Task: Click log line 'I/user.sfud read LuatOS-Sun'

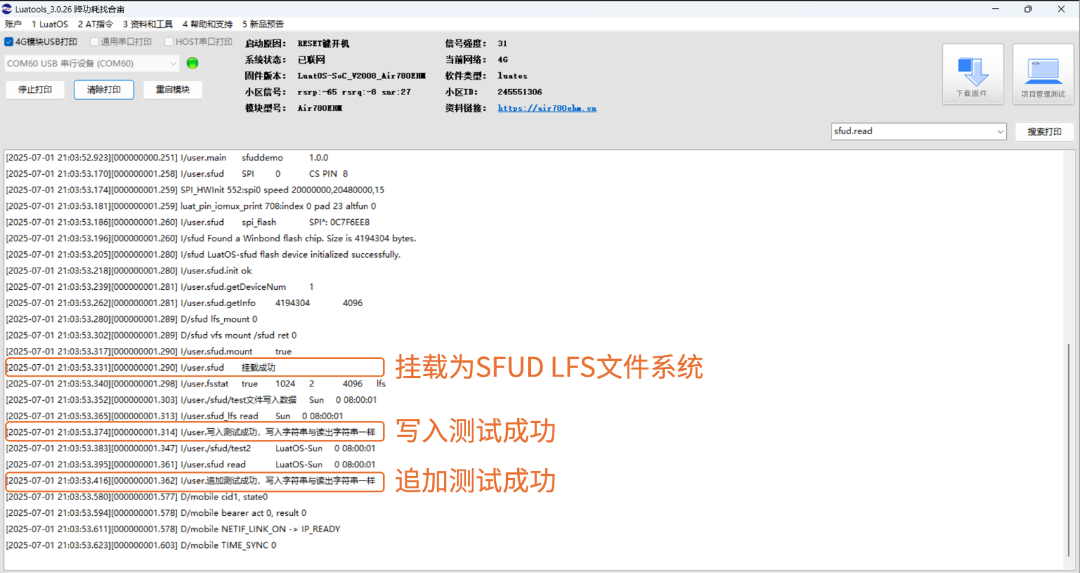Action: pyautogui.click(x=191, y=465)
